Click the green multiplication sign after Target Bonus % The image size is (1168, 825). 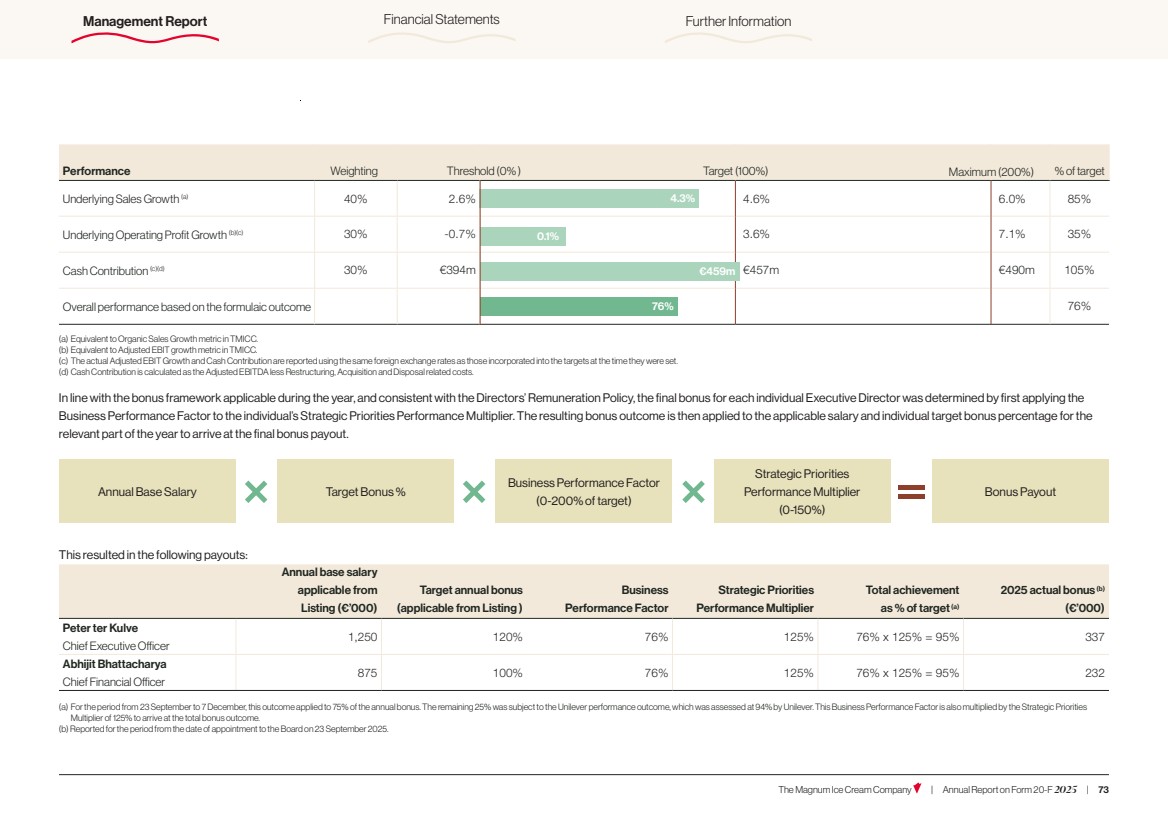474,491
